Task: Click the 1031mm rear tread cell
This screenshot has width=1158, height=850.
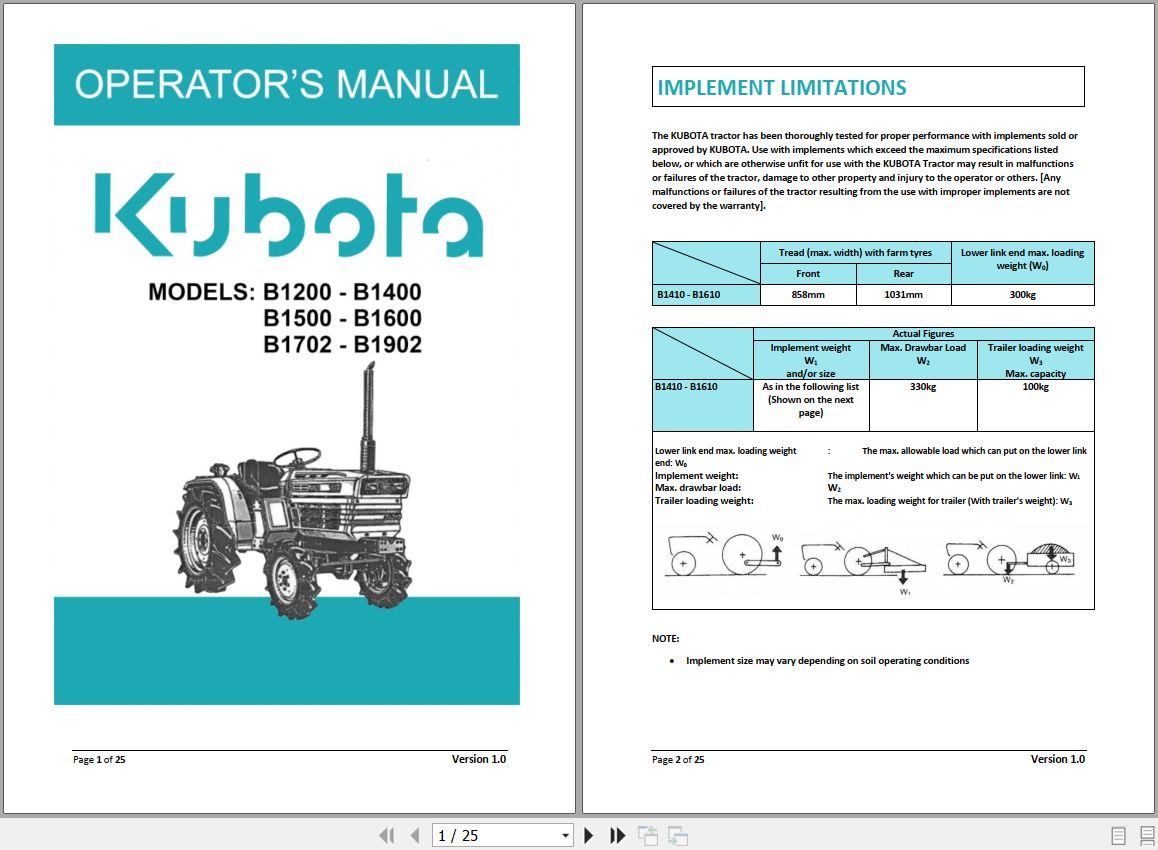Action: pyautogui.click(x=903, y=295)
